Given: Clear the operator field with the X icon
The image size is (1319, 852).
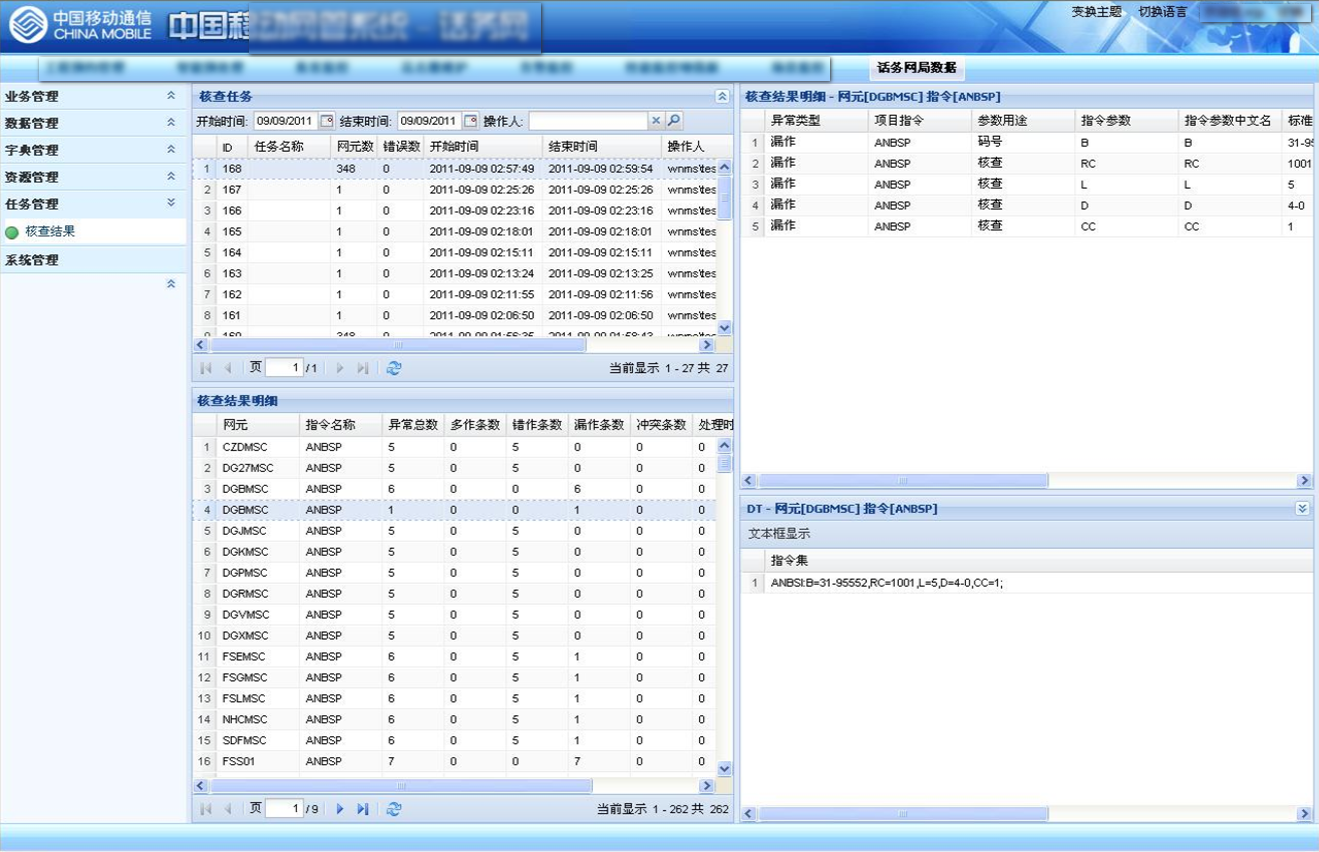Looking at the screenshot, I should pos(656,121).
